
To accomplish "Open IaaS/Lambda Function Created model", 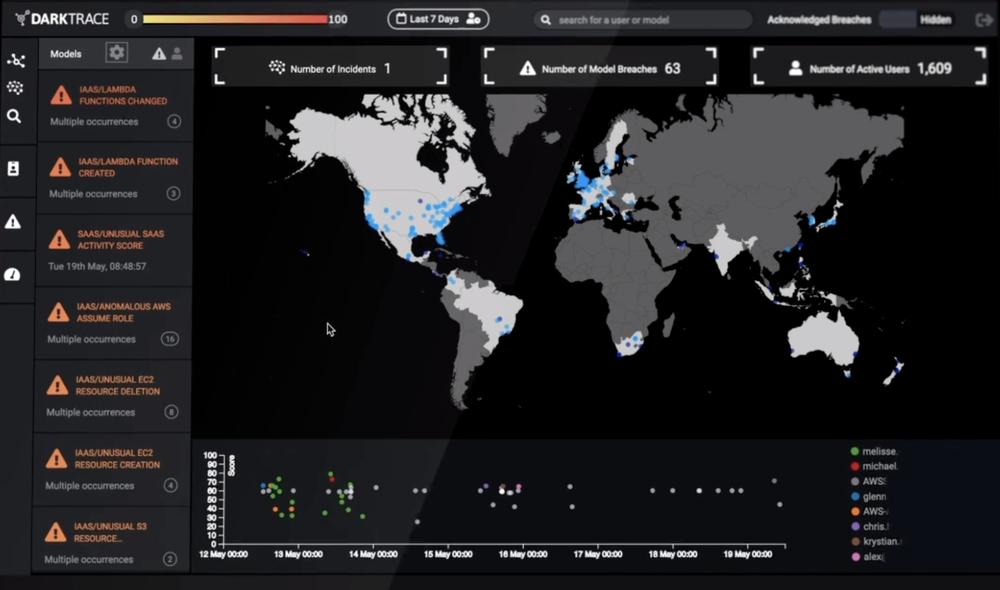I will click(x=128, y=167).
